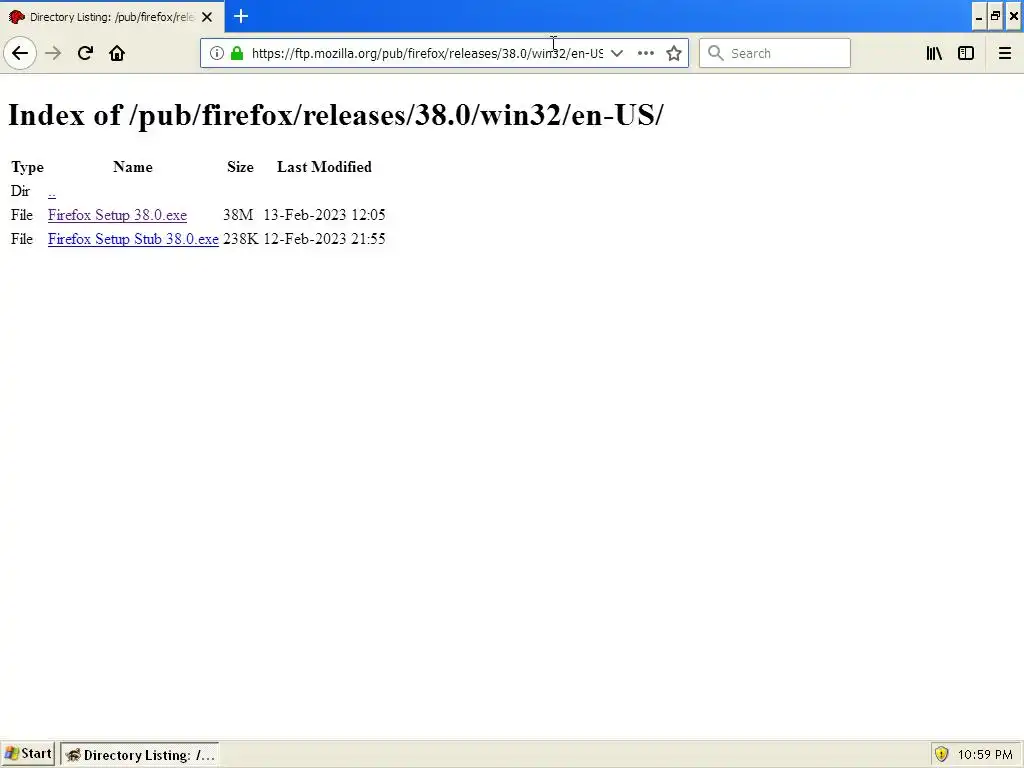Open the hamburger application menu
Image resolution: width=1024 pixels, height=768 pixels.
tap(1004, 53)
